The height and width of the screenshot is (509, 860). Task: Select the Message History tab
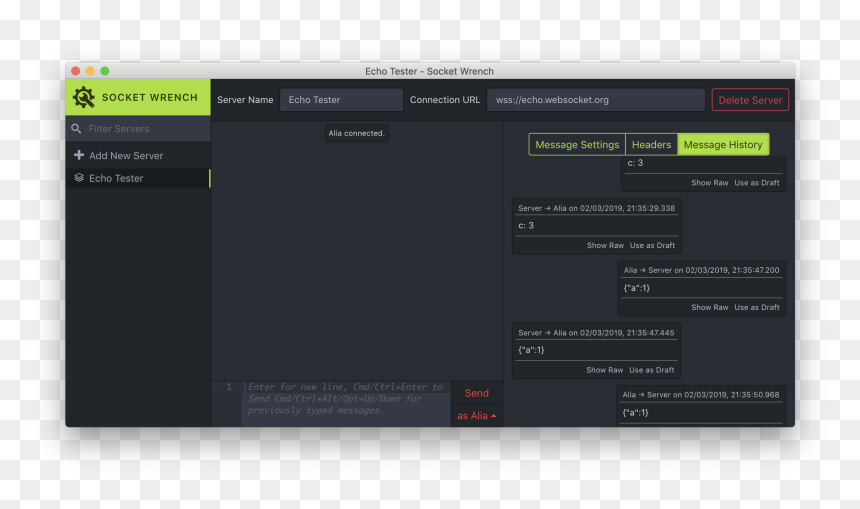tap(723, 144)
